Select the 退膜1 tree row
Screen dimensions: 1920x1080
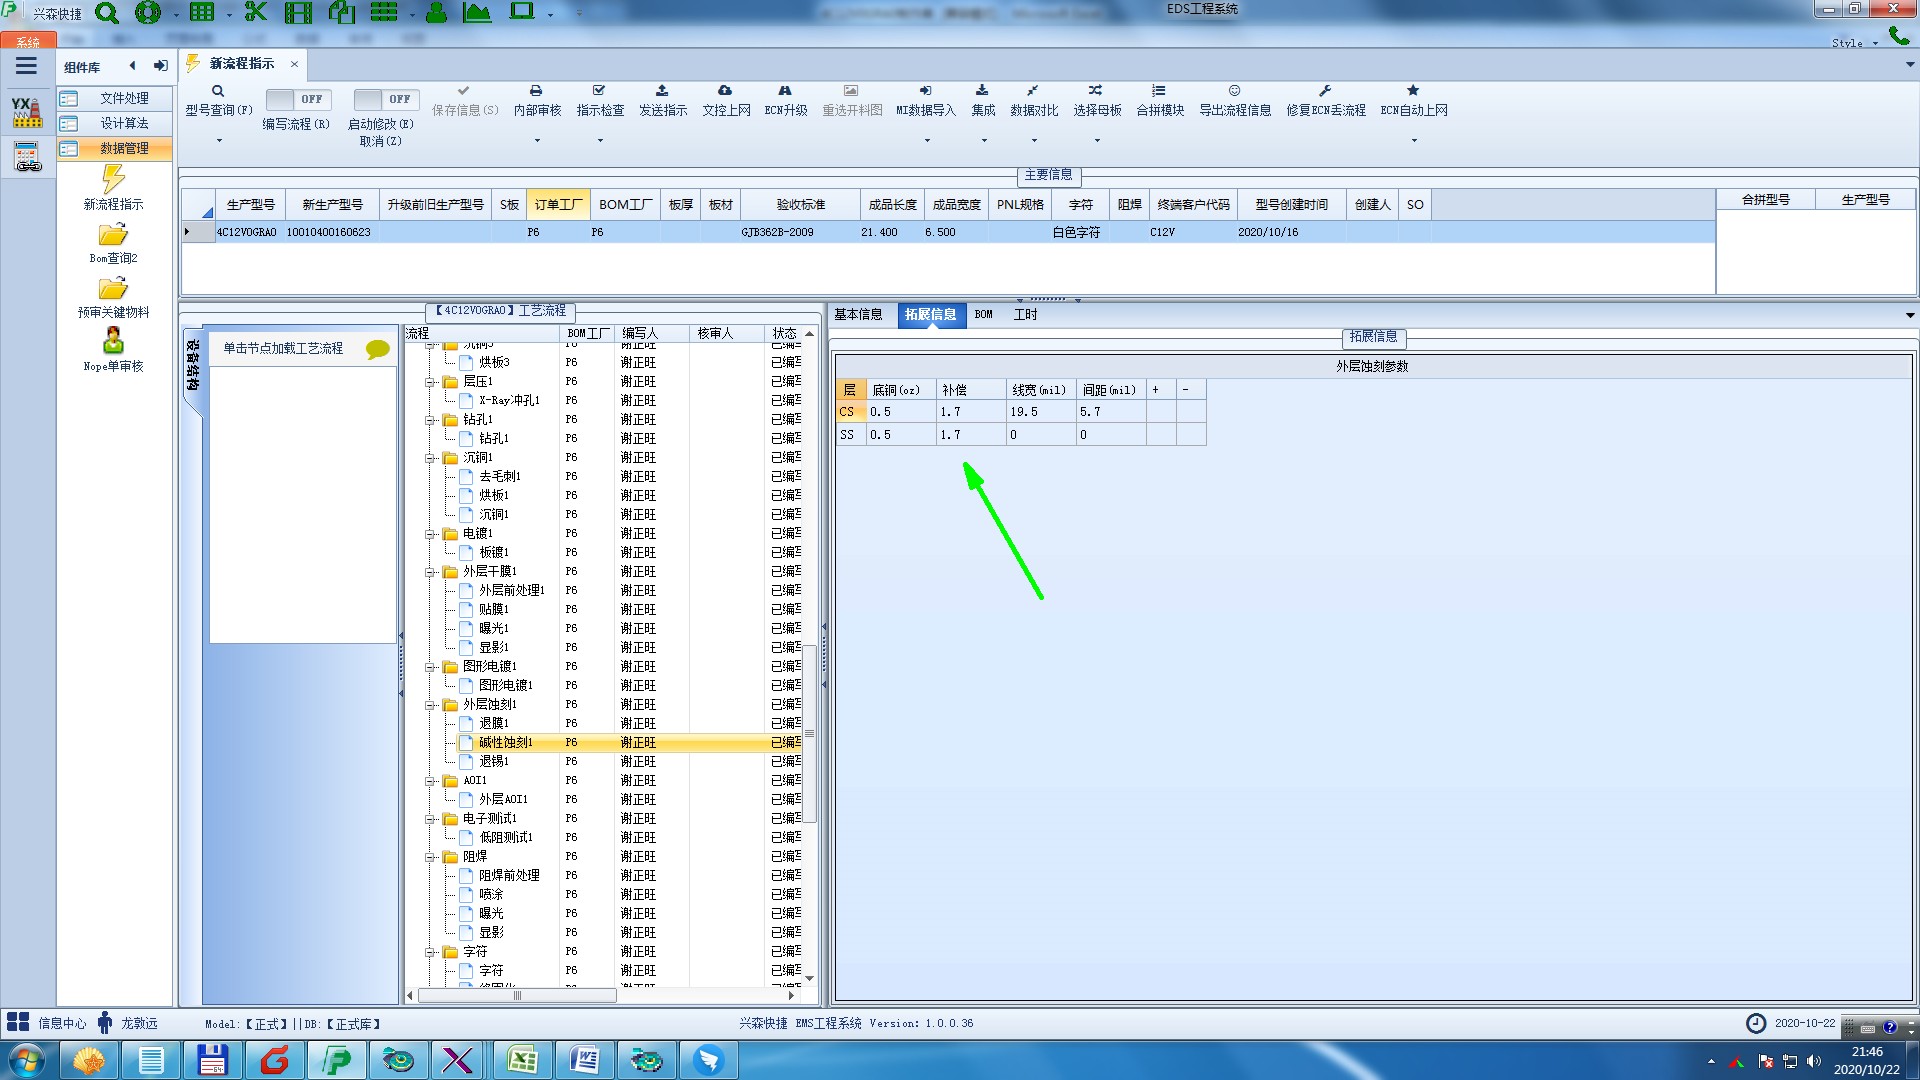628,724
